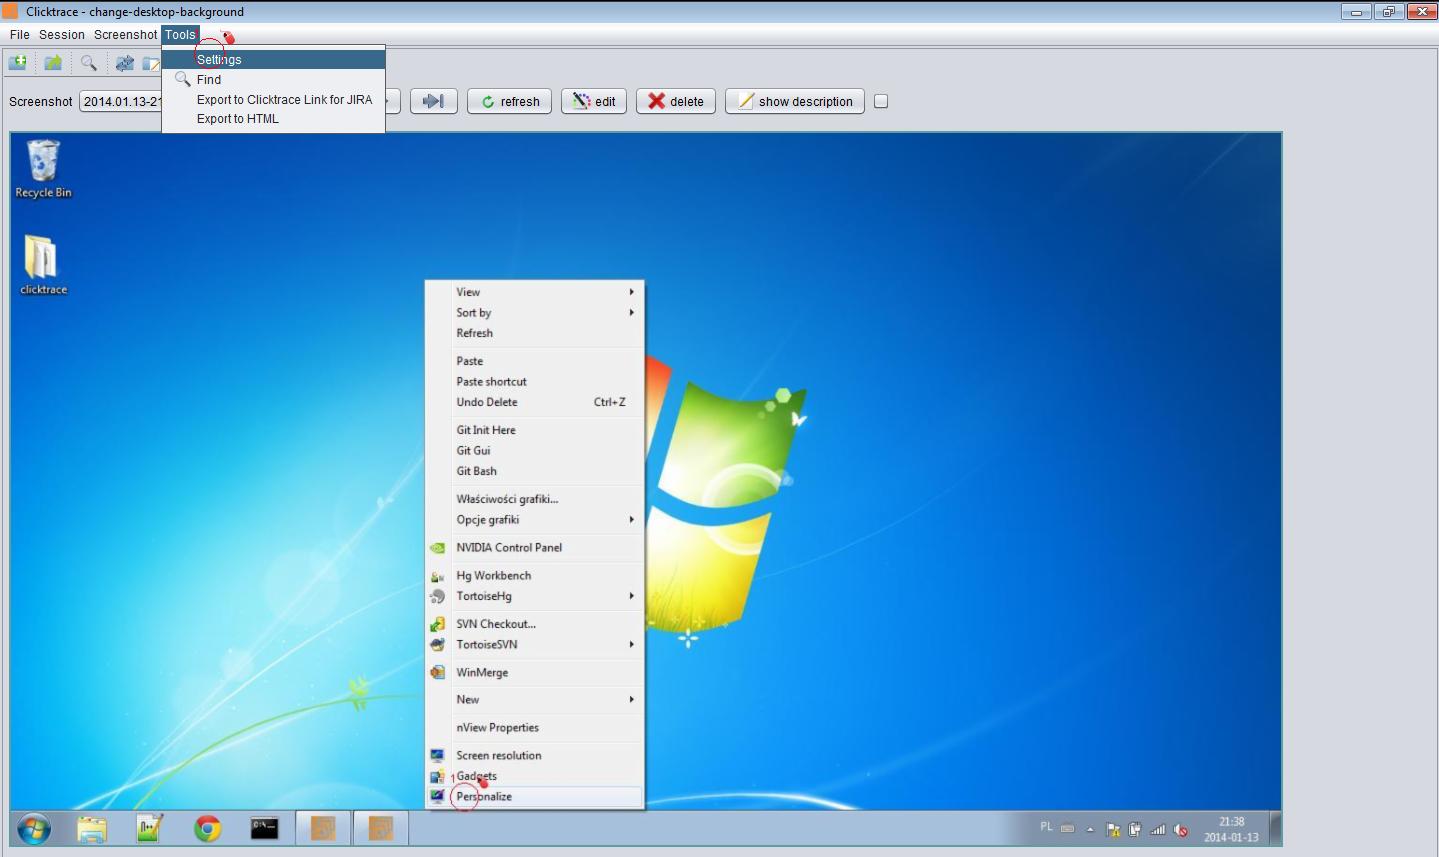Select Export to Clicktrace Link for JIRA
Screen dimensions: 1439x857
click(x=274, y=99)
